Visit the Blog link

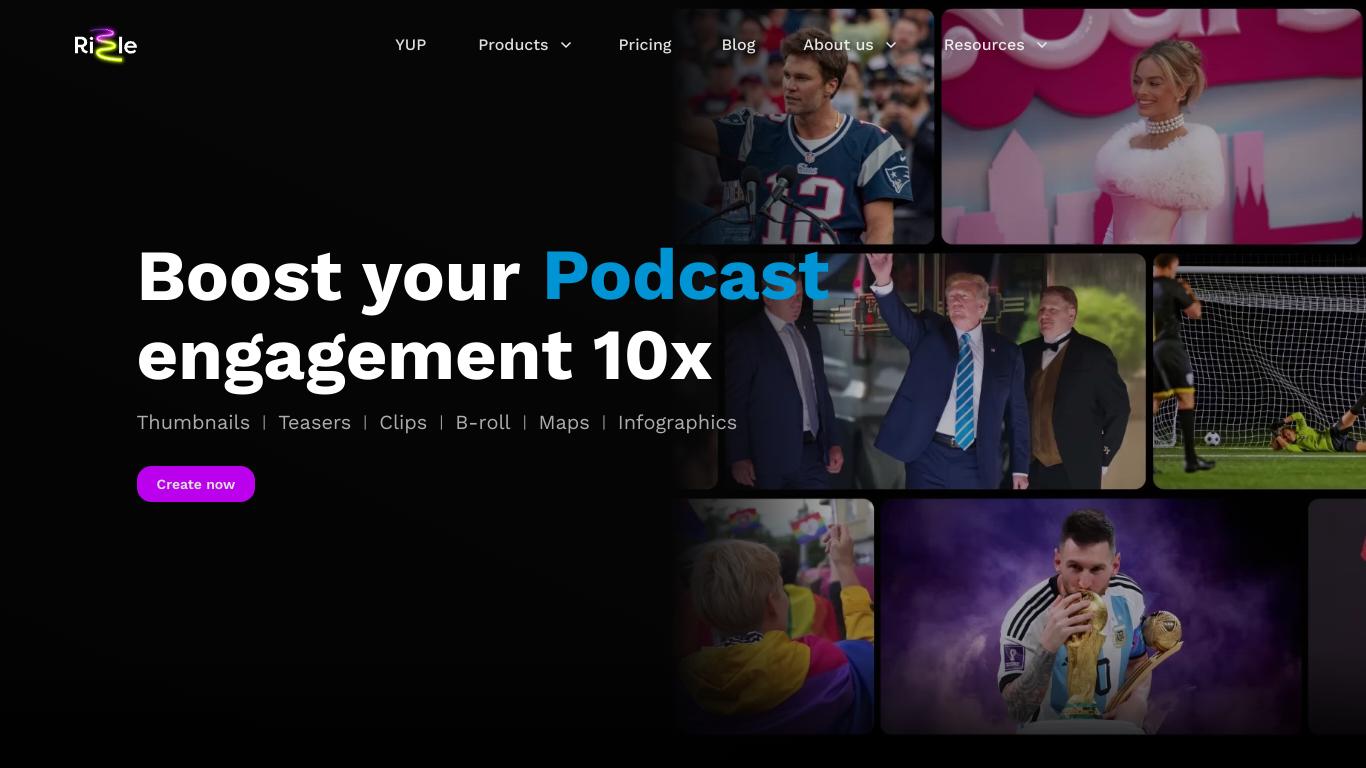click(739, 45)
